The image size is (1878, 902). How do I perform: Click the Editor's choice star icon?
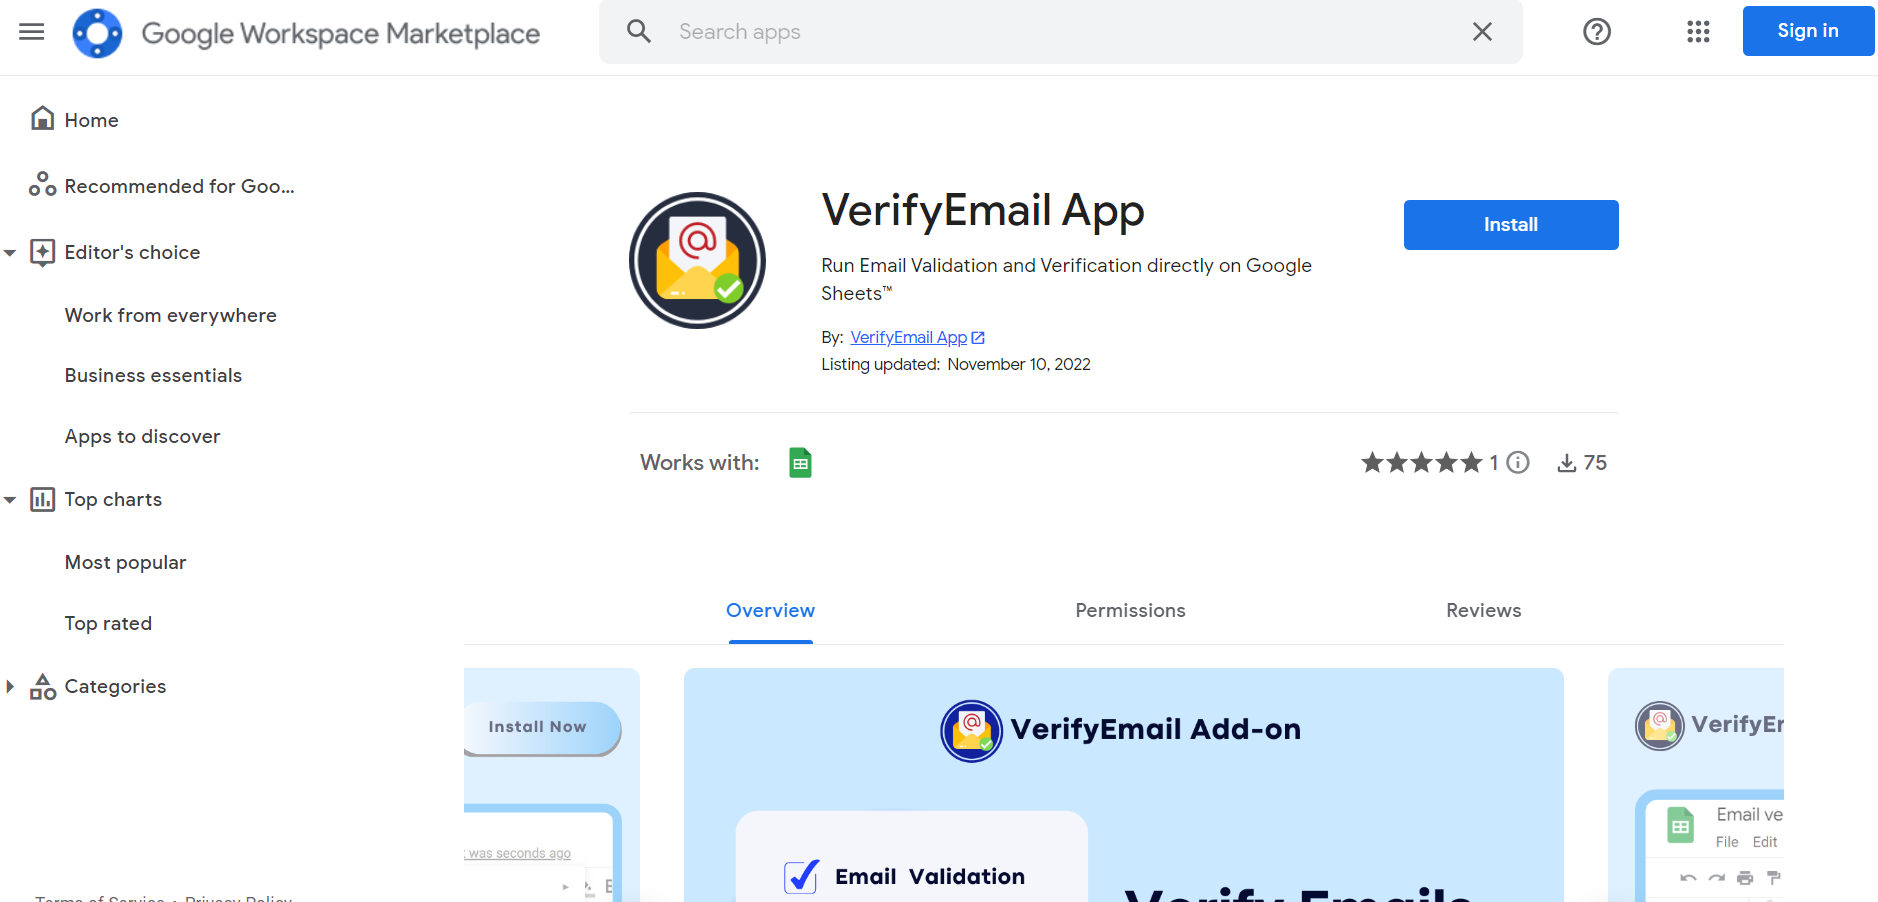click(42, 252)
